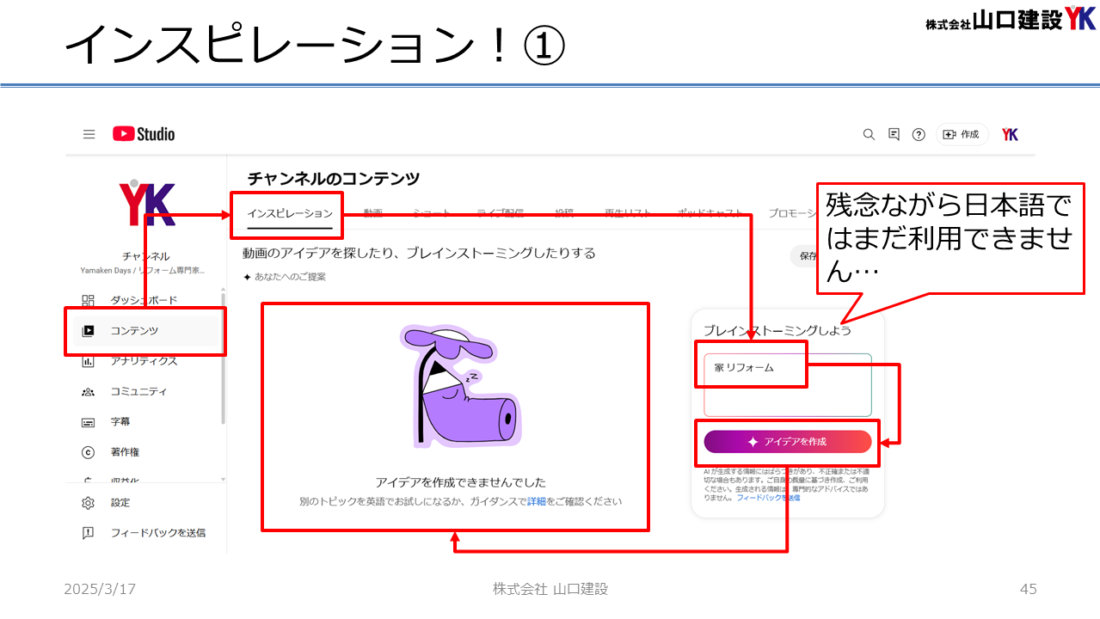1100x619 pixels.
Task: Open the help question mark icon
Action: click(x=918, y=134)
